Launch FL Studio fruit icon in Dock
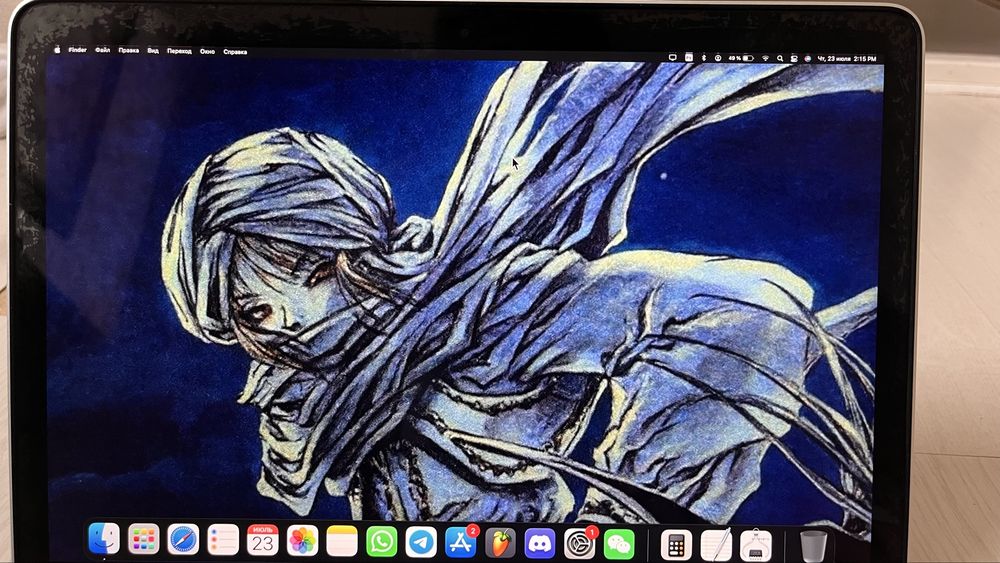Viewport: 1000px width, 563px height. click(501, 544)
